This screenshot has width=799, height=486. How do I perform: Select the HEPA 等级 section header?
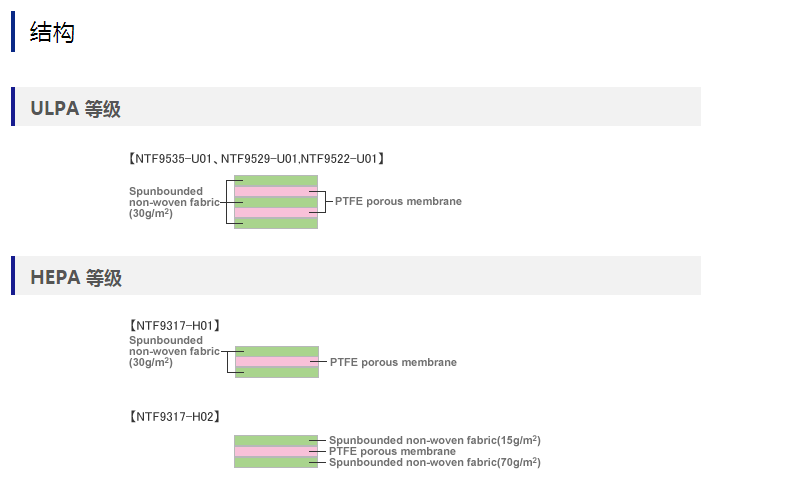(x=76, y=277)
